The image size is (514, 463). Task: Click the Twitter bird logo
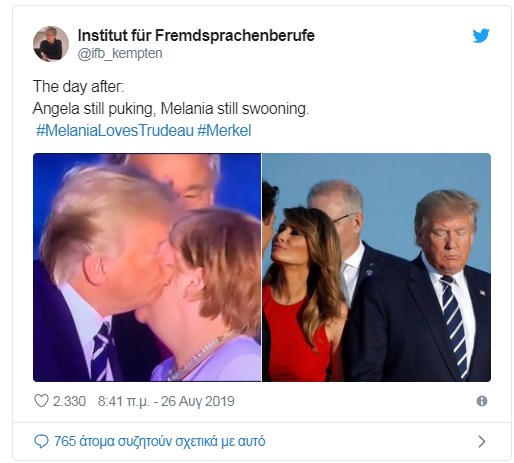tap(481, 36)
